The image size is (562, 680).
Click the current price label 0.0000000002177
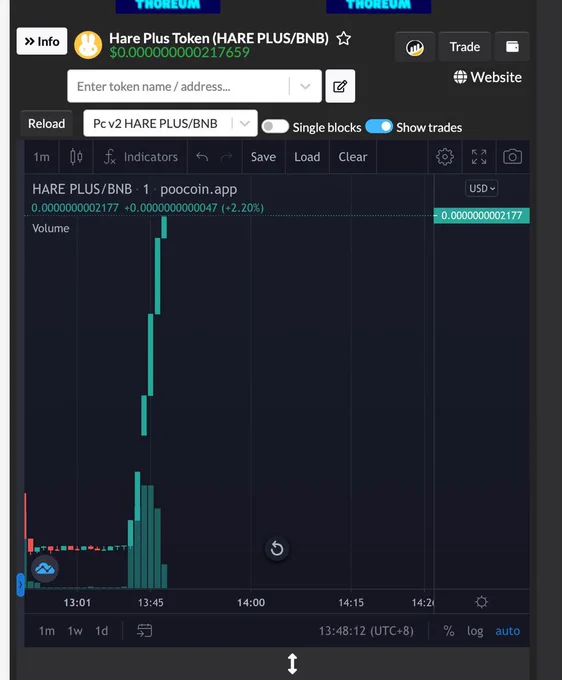click(481, 216)
